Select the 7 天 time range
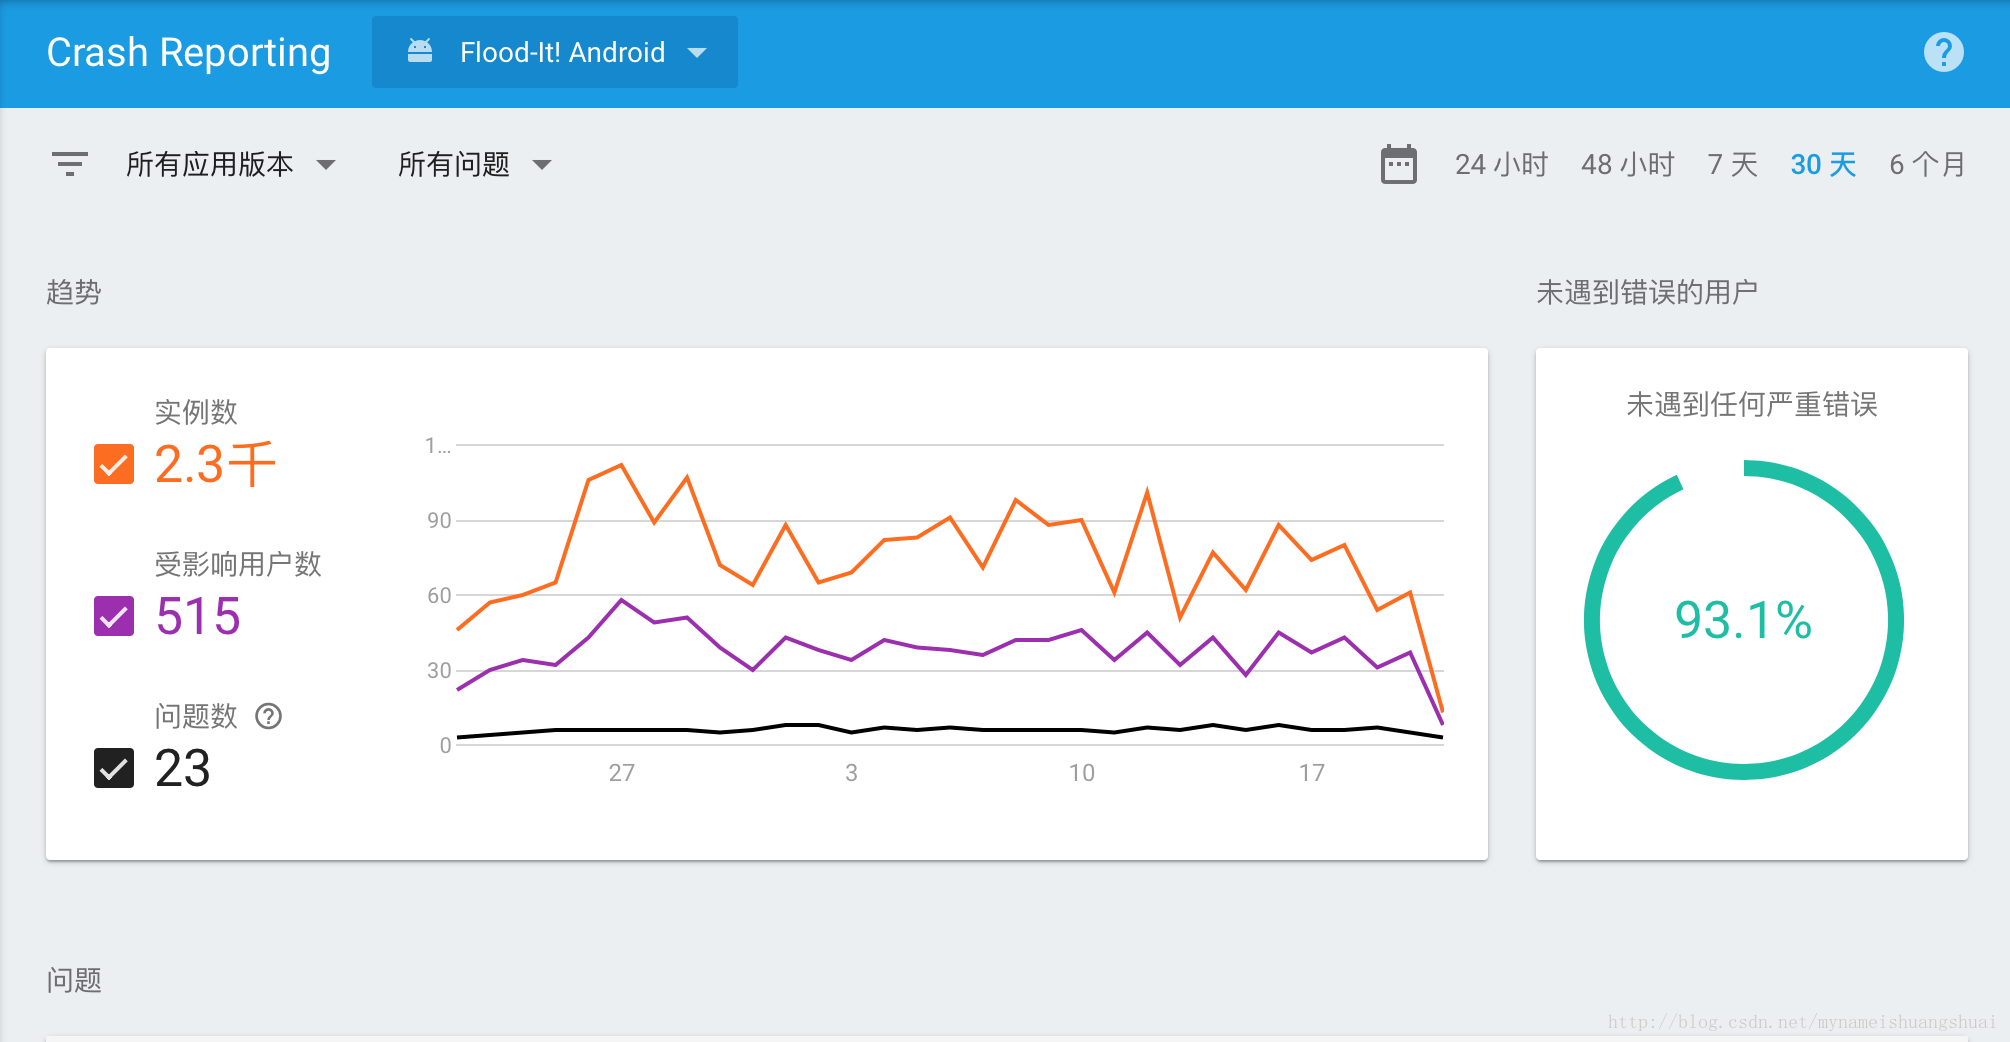 [1732, 164]
